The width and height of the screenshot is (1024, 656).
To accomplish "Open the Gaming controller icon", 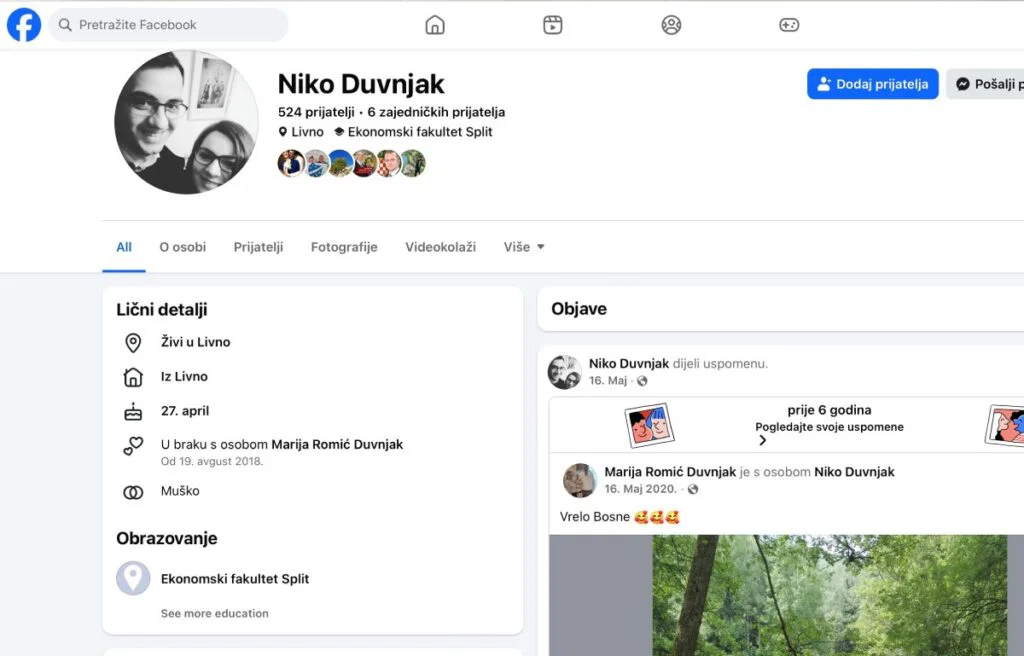I will pyautogui.click(x=789, y=25).
